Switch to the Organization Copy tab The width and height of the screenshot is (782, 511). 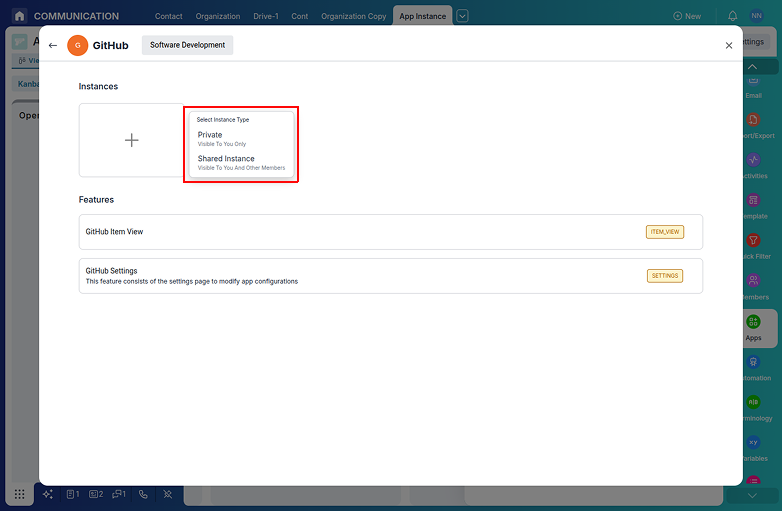[354, 16]
